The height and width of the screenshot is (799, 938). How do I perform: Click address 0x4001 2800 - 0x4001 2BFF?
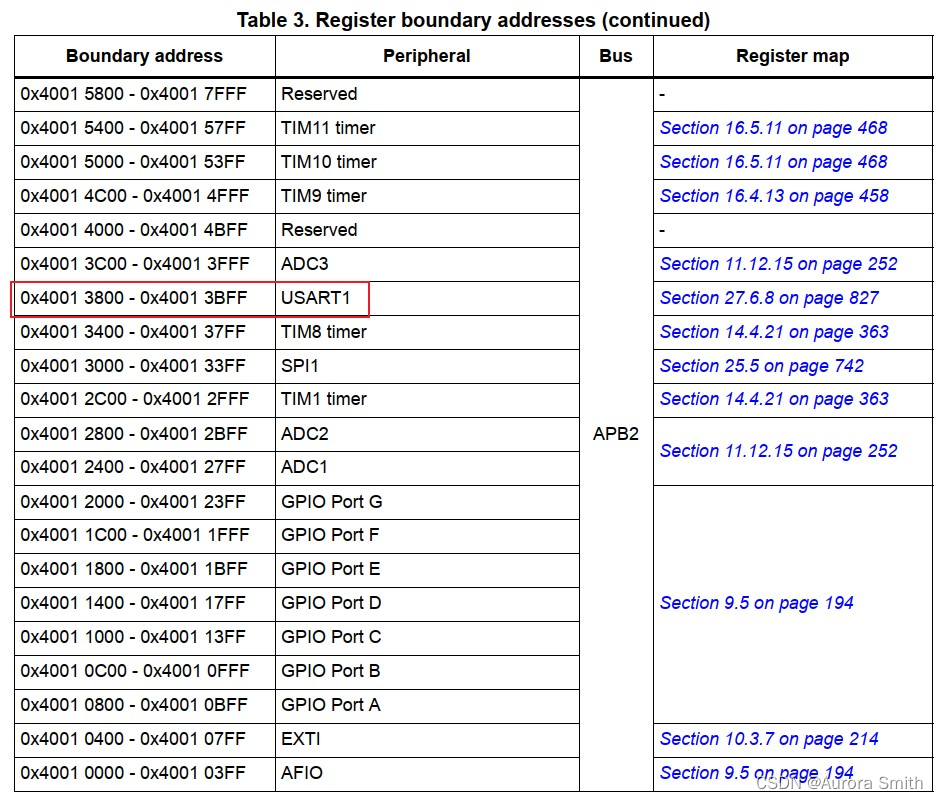tap(133, 434)
